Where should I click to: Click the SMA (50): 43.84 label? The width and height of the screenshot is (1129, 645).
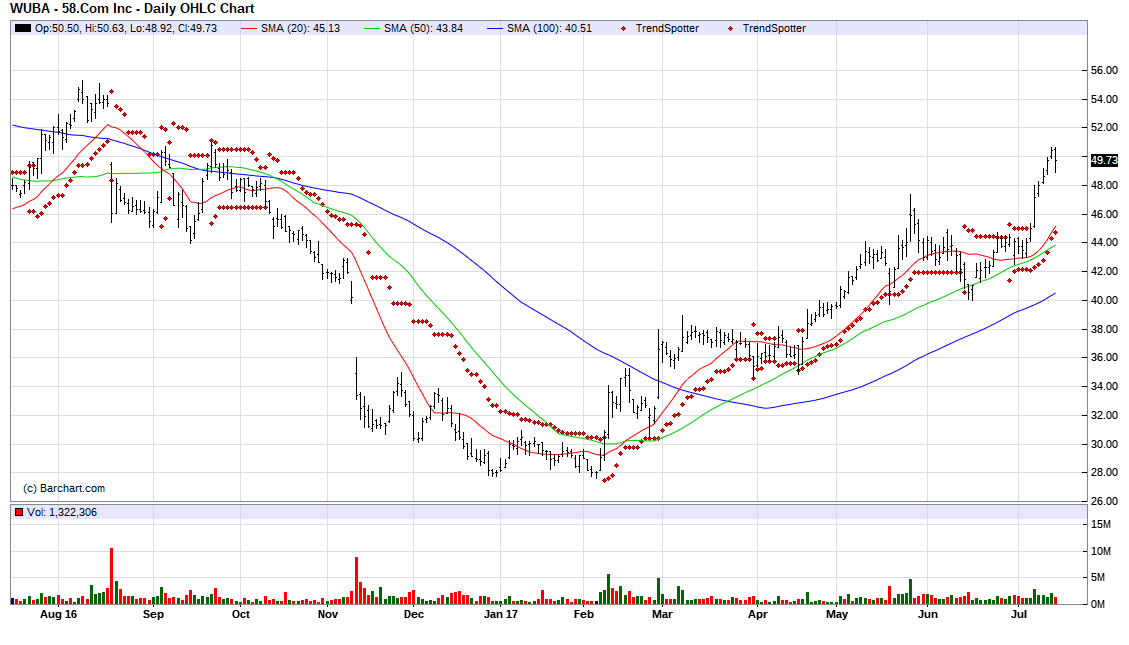click(x=423, y=29)
